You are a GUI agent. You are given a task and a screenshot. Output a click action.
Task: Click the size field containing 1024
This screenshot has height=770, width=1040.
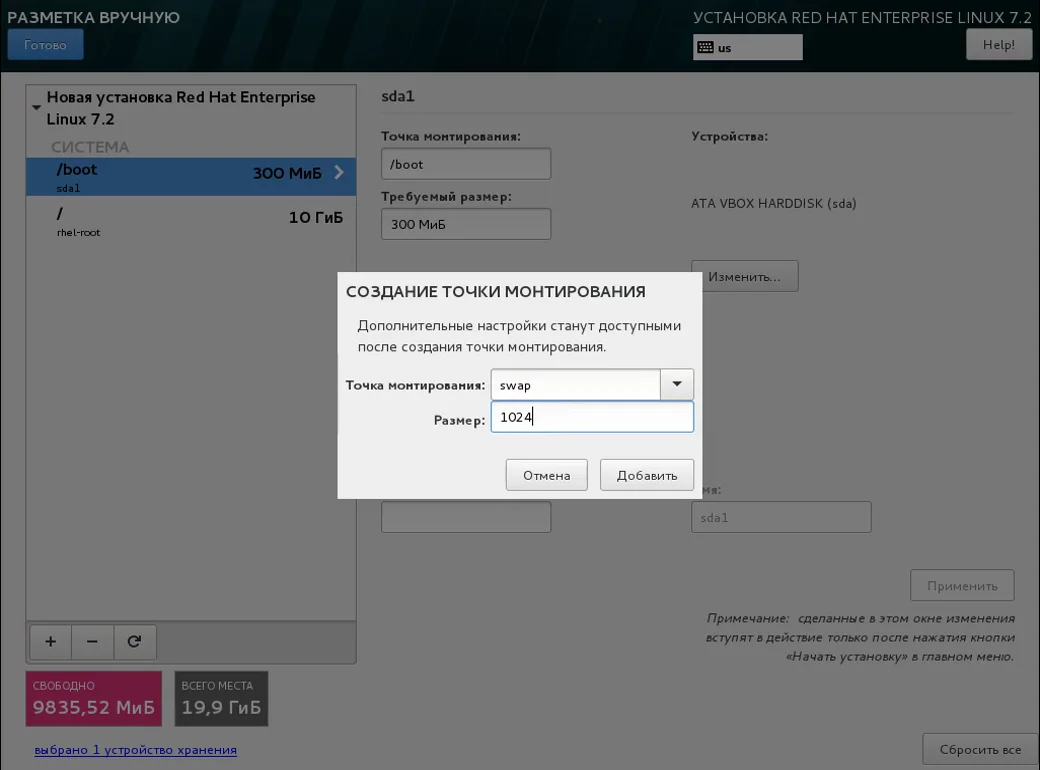click(592, 417)
